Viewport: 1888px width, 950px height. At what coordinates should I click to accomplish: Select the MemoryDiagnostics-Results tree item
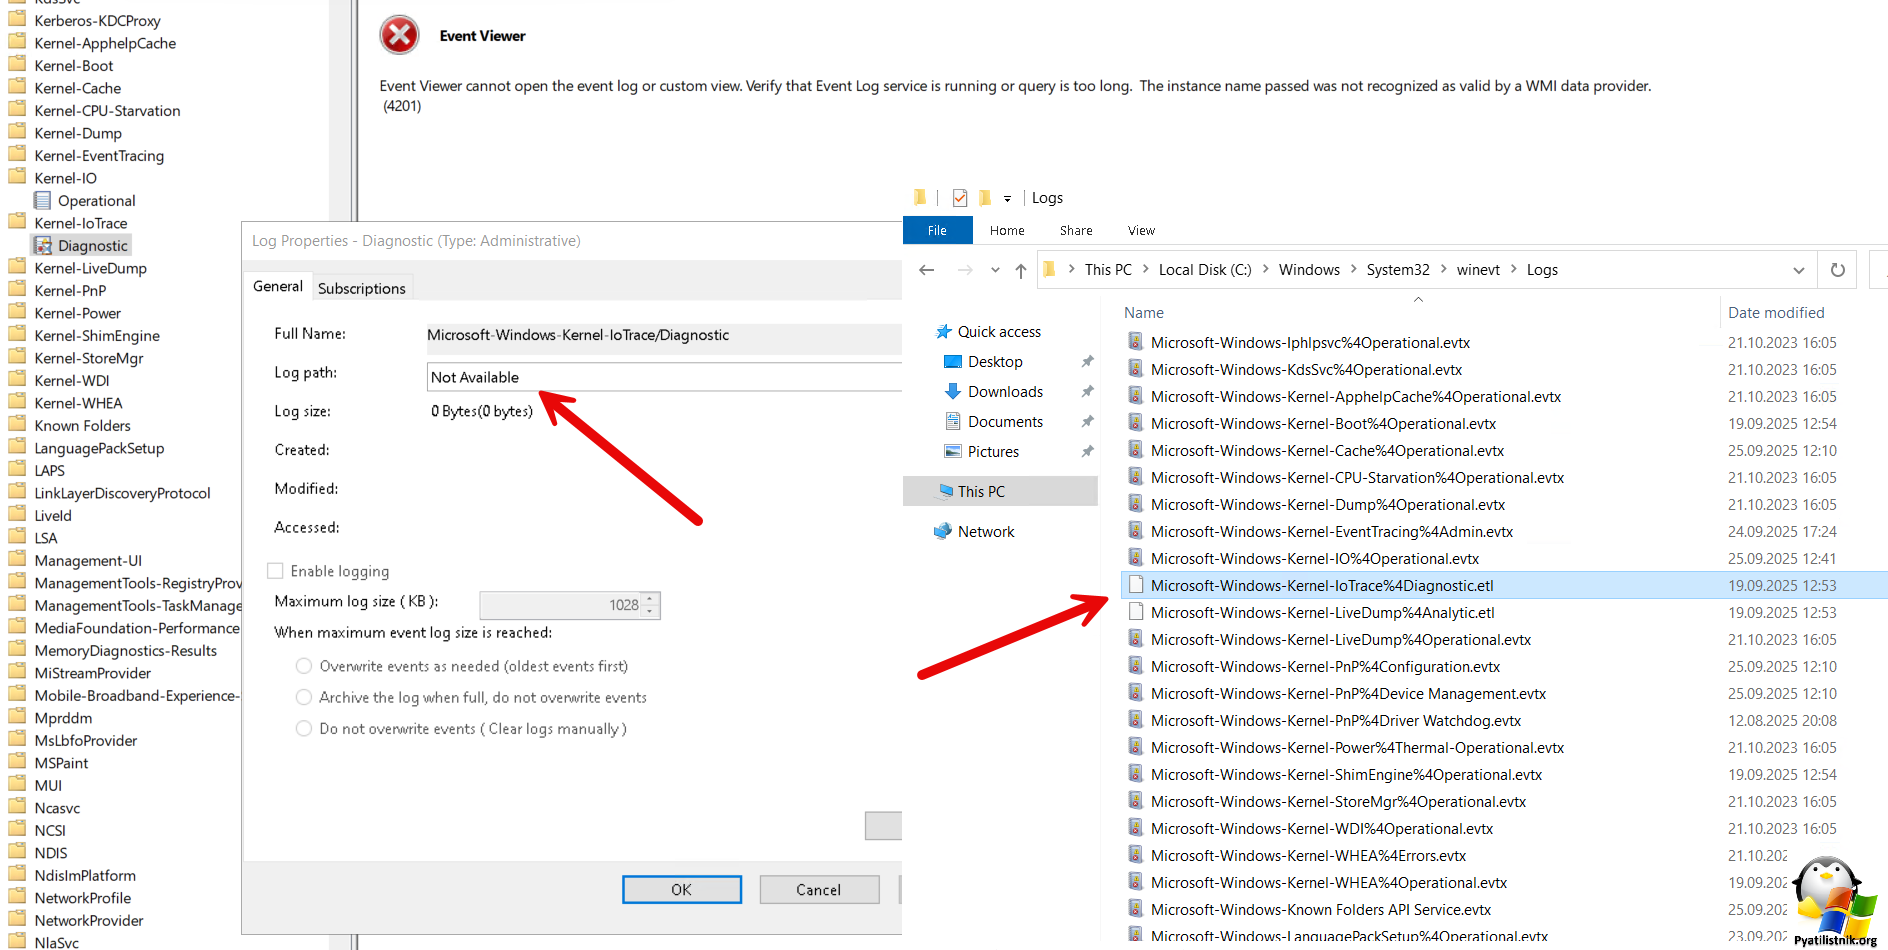pyautogui.click(x=125, y=650)
